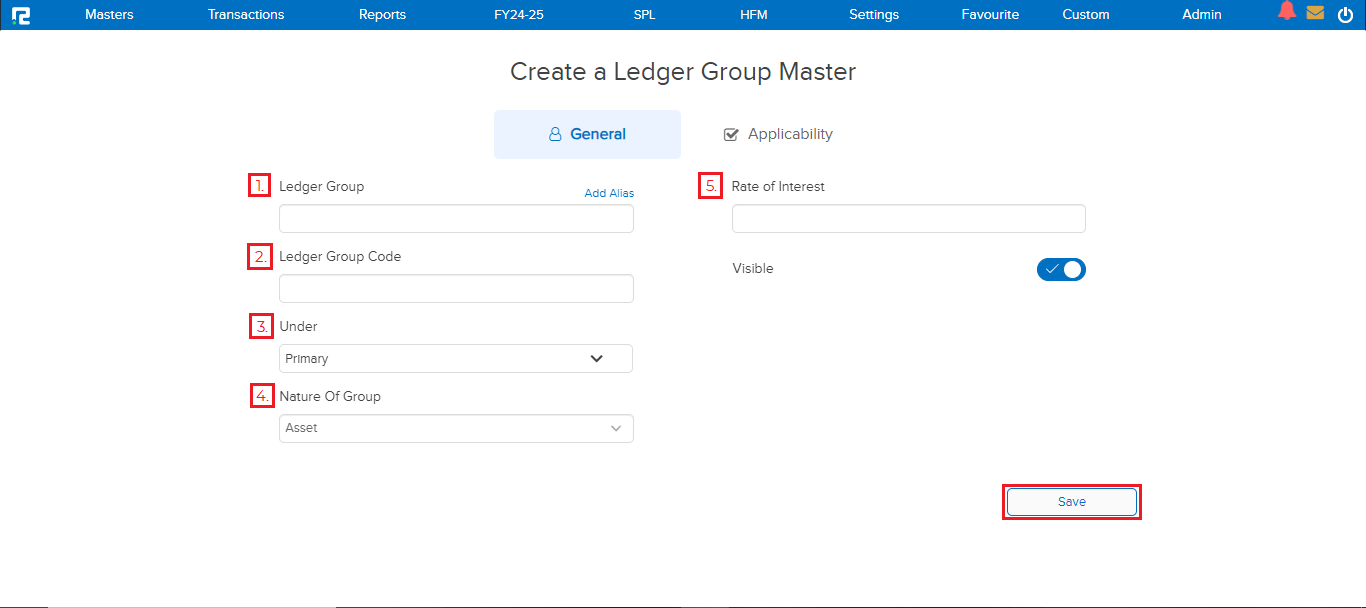Click the Rate of Interest field
This screenshot has width=1366, height=608.
click(908, 219)
